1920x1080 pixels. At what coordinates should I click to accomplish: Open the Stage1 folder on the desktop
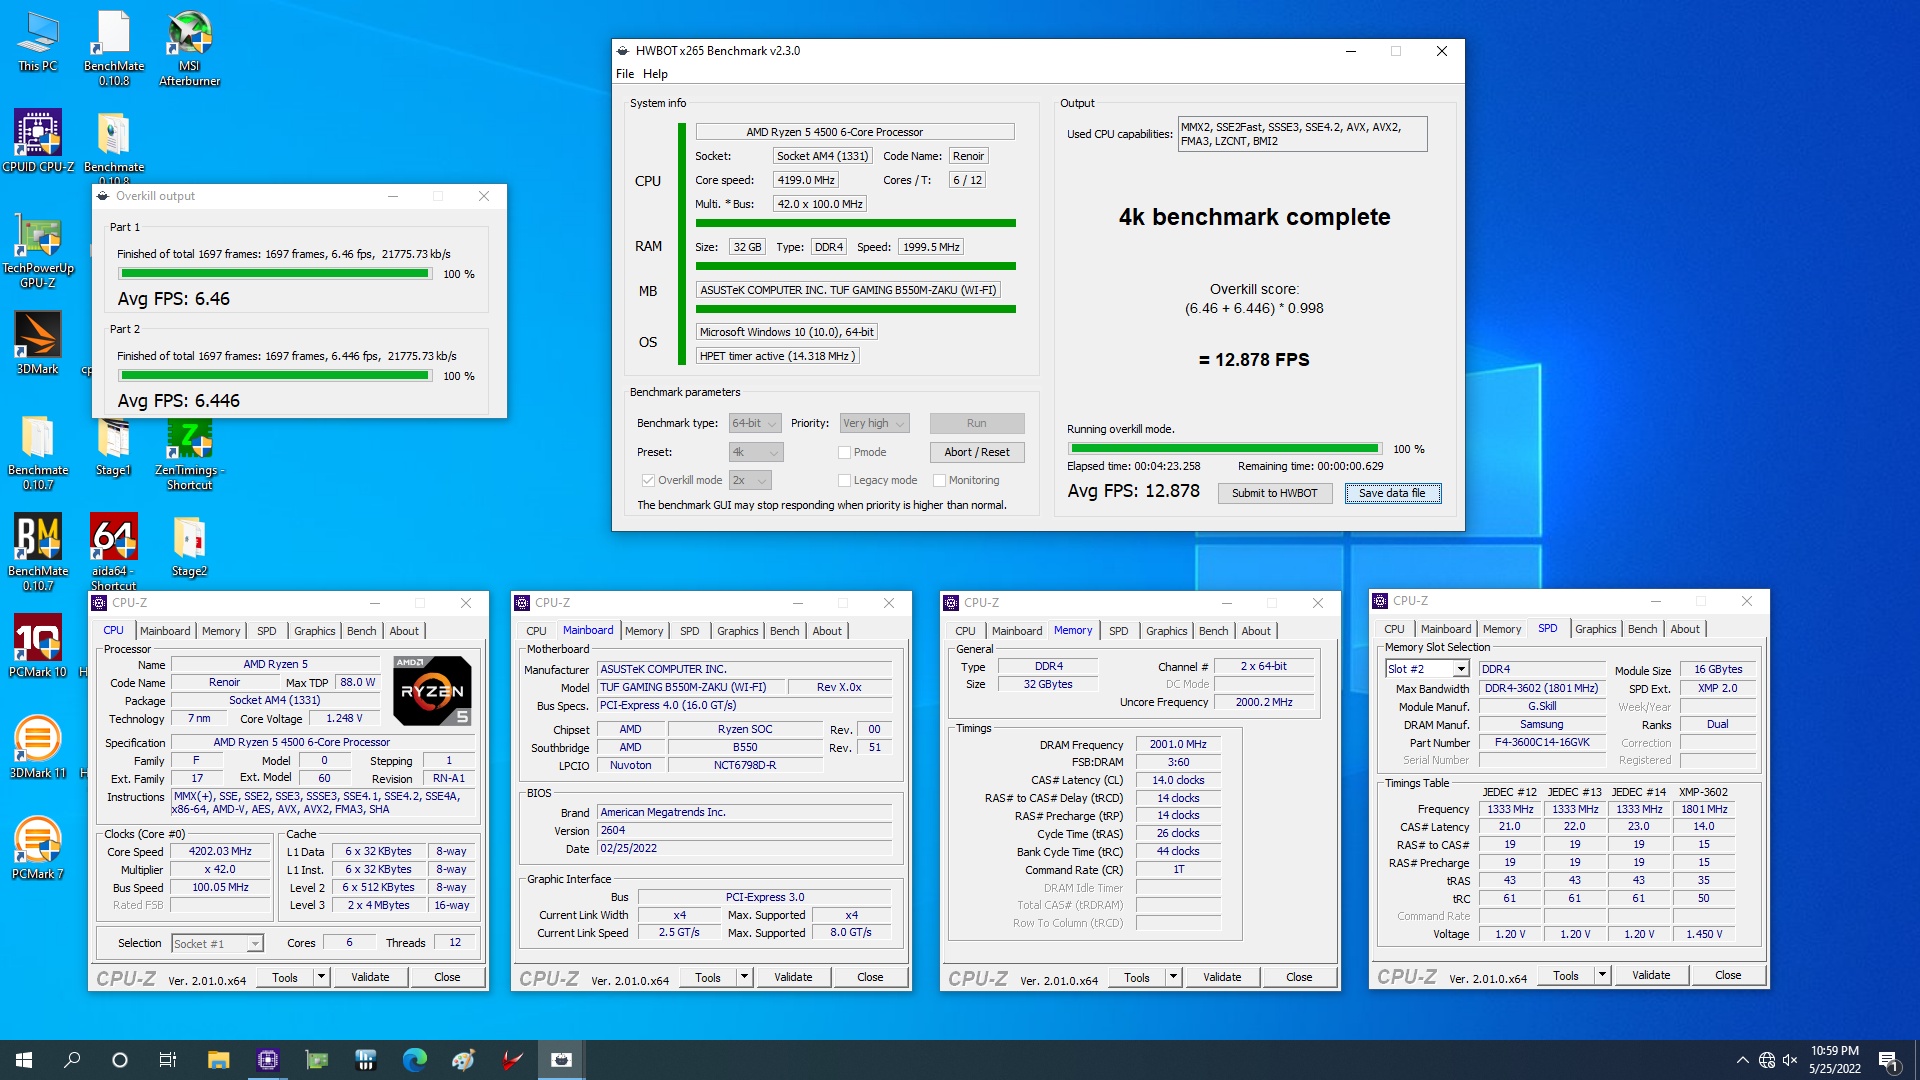click(113, 446)
